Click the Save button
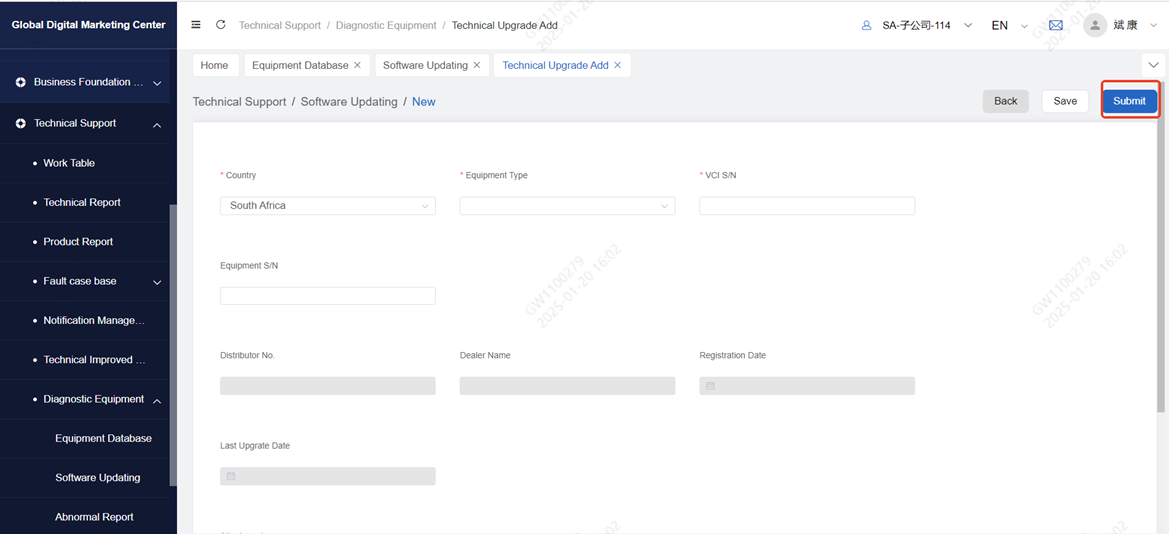The height and width of the screenshot is (534, 1169). tap(1065, 101)
